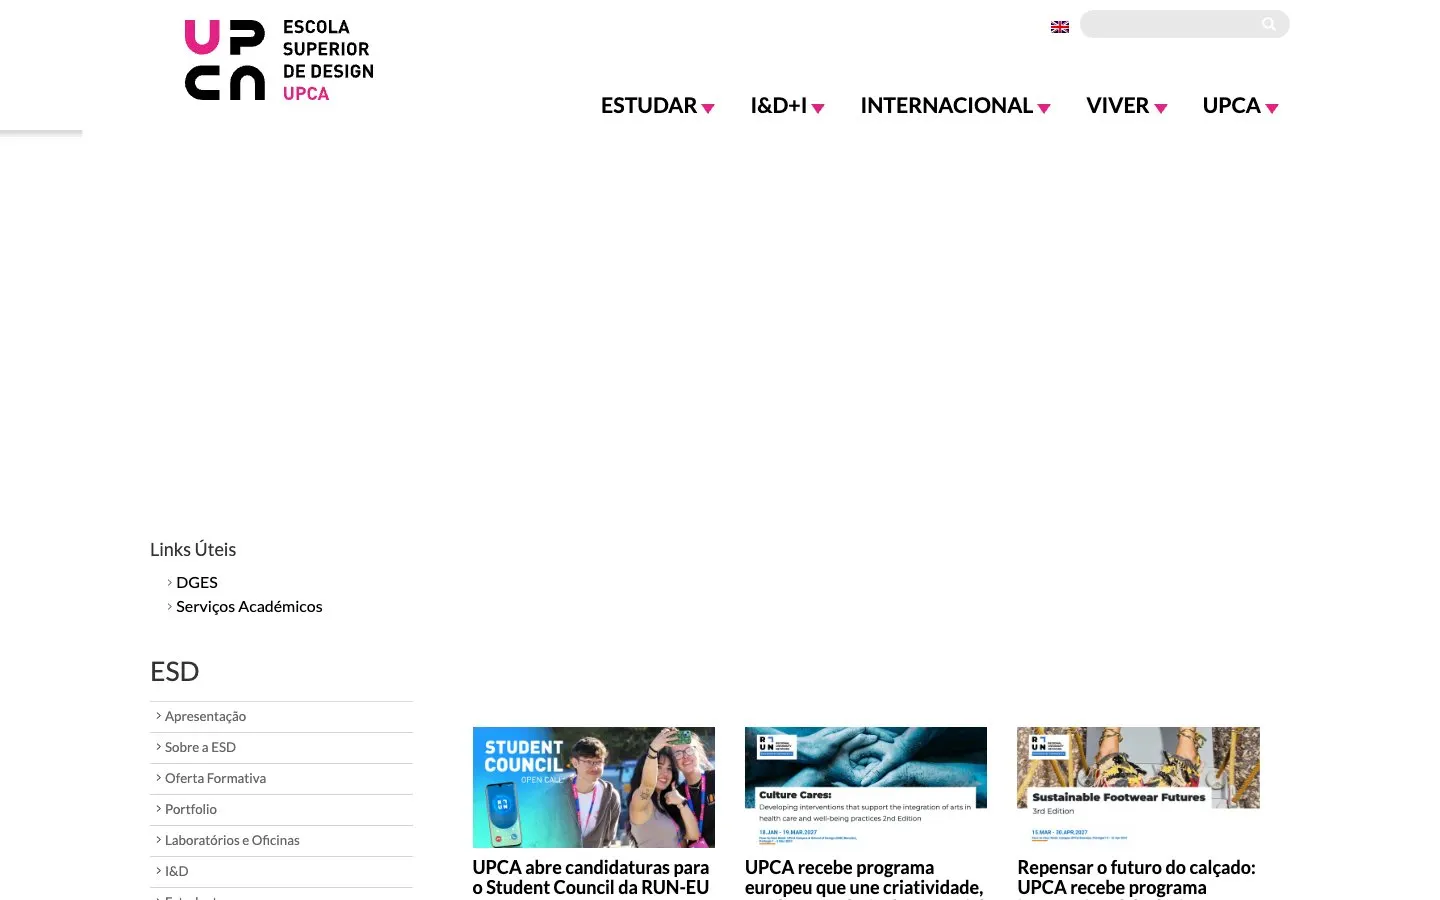Click the search magnifier icon

point(1269,24)
